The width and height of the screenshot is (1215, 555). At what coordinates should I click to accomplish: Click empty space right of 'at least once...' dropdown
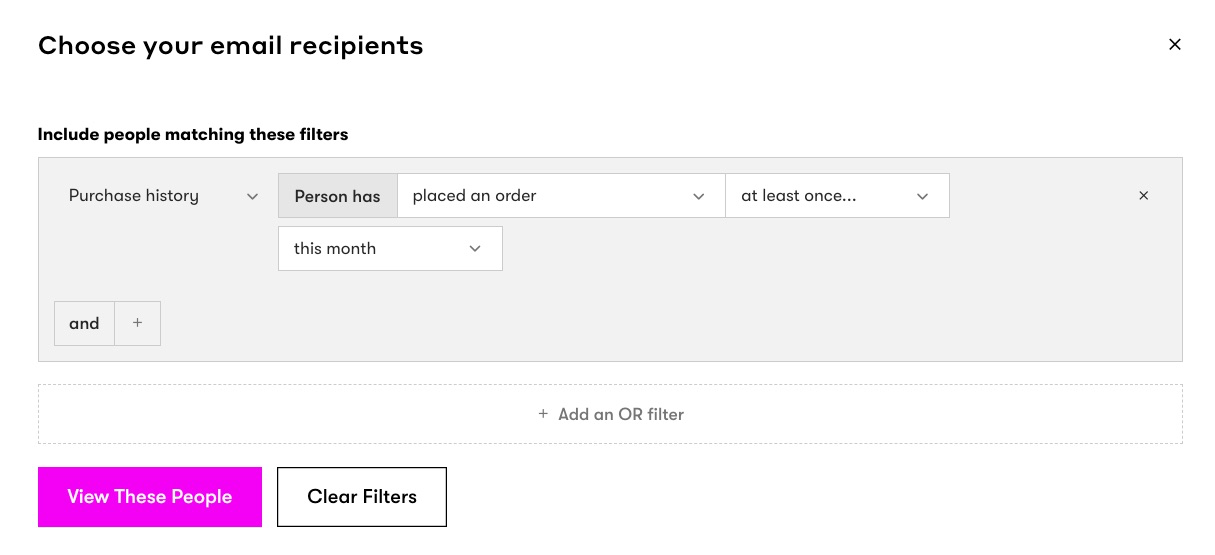[1040, 196]
